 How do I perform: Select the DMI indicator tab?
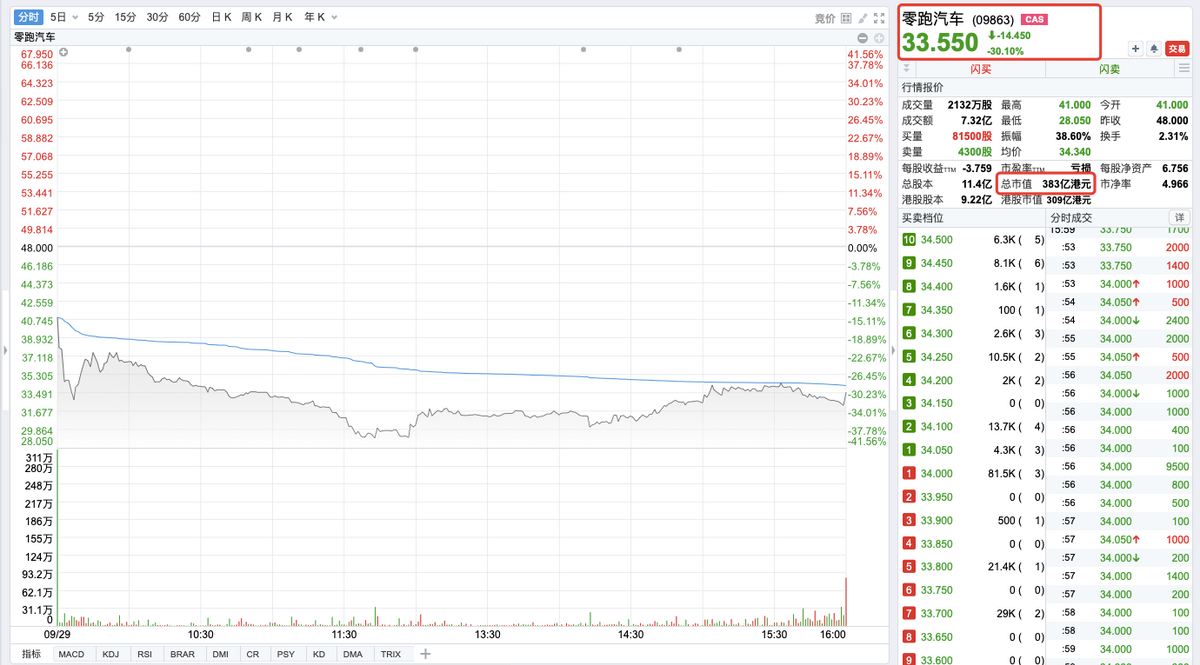(x=220, y=654)
